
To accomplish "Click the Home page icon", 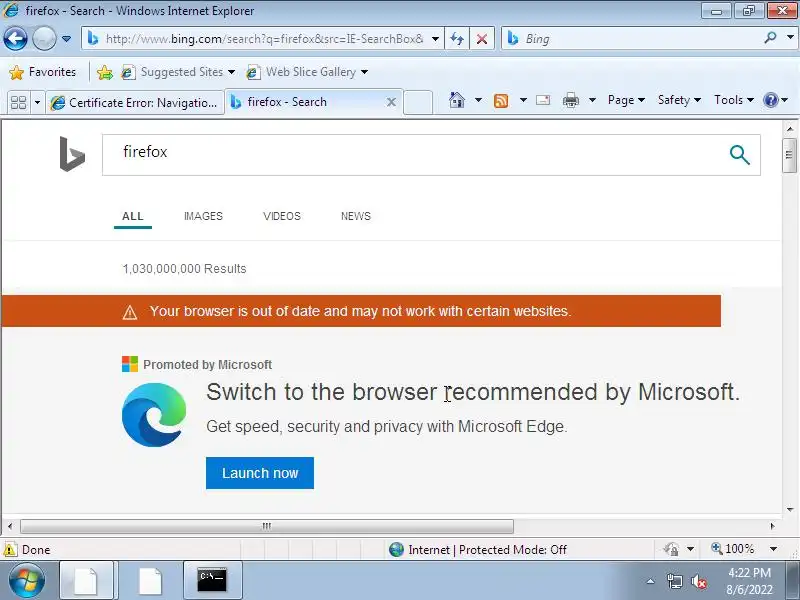I will pyautogui.click(x=457, y=100).
